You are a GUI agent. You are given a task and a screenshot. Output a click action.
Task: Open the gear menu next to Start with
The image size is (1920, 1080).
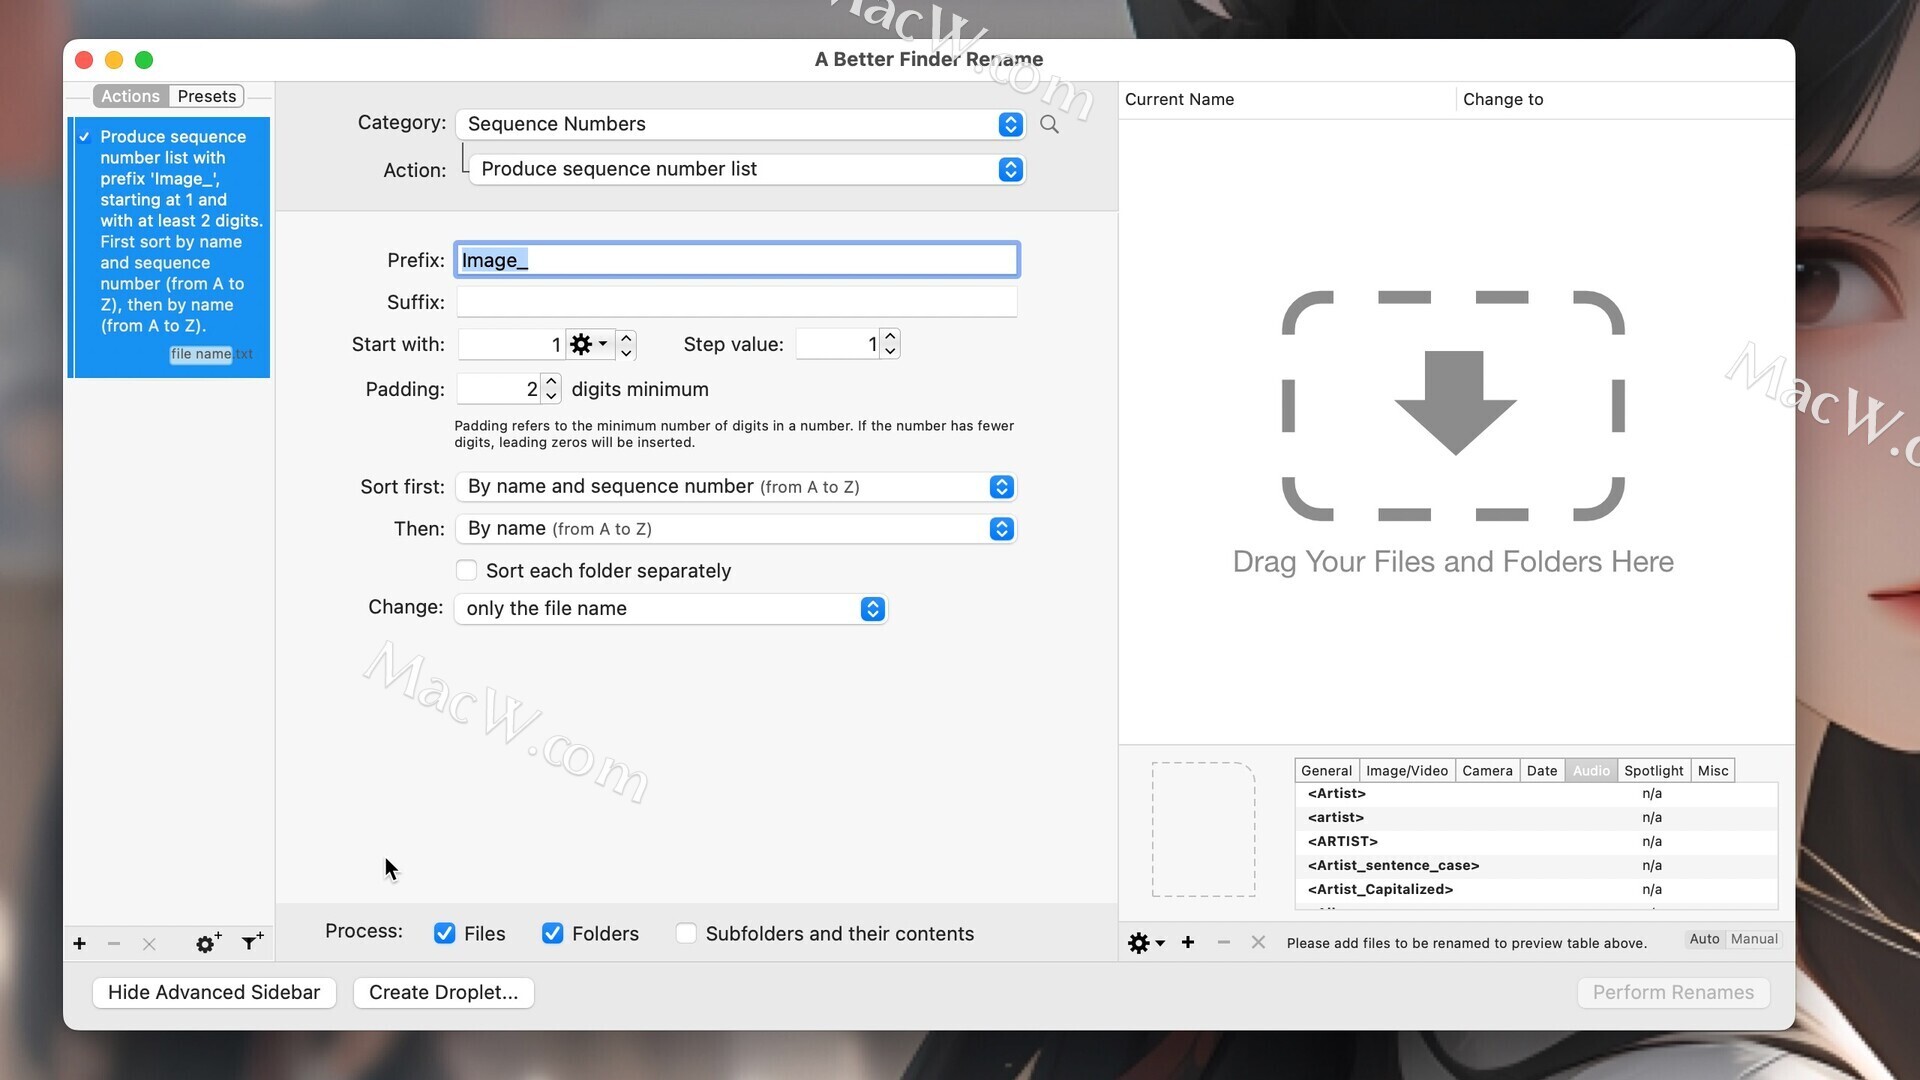588,345
